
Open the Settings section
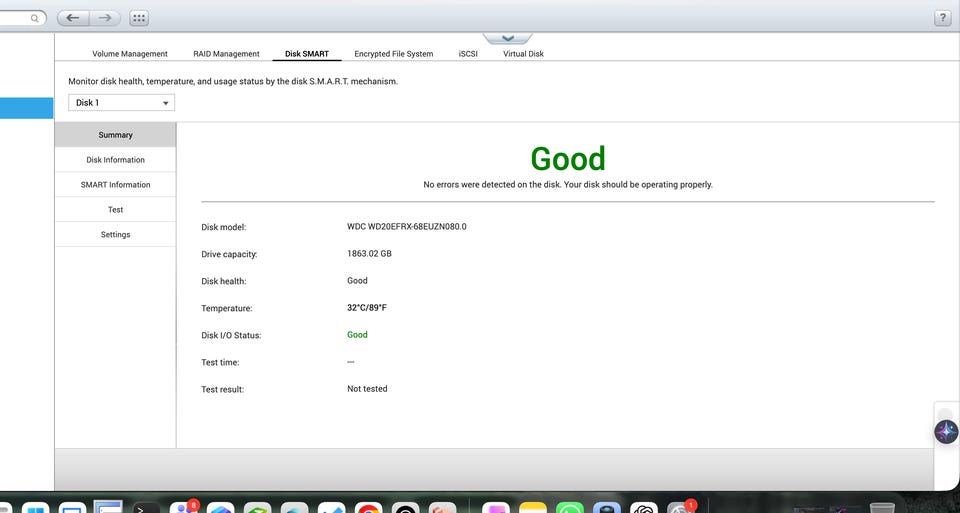click(115, 234)
